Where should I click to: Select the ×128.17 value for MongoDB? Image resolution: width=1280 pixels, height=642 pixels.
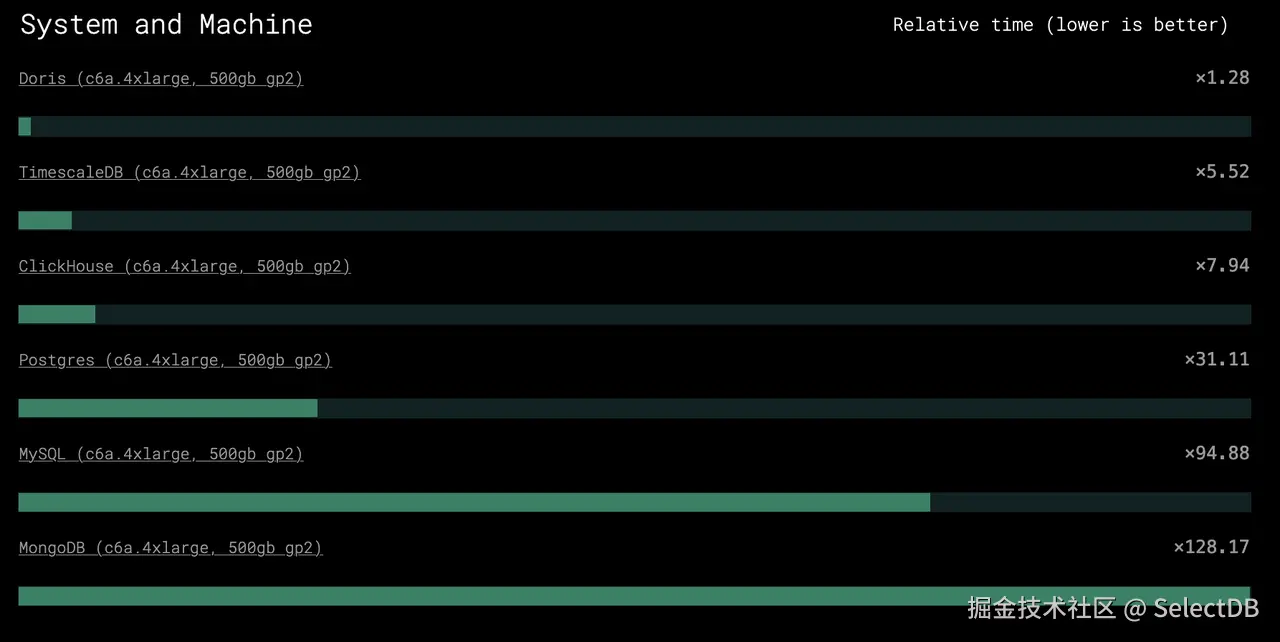point(1211,548)
